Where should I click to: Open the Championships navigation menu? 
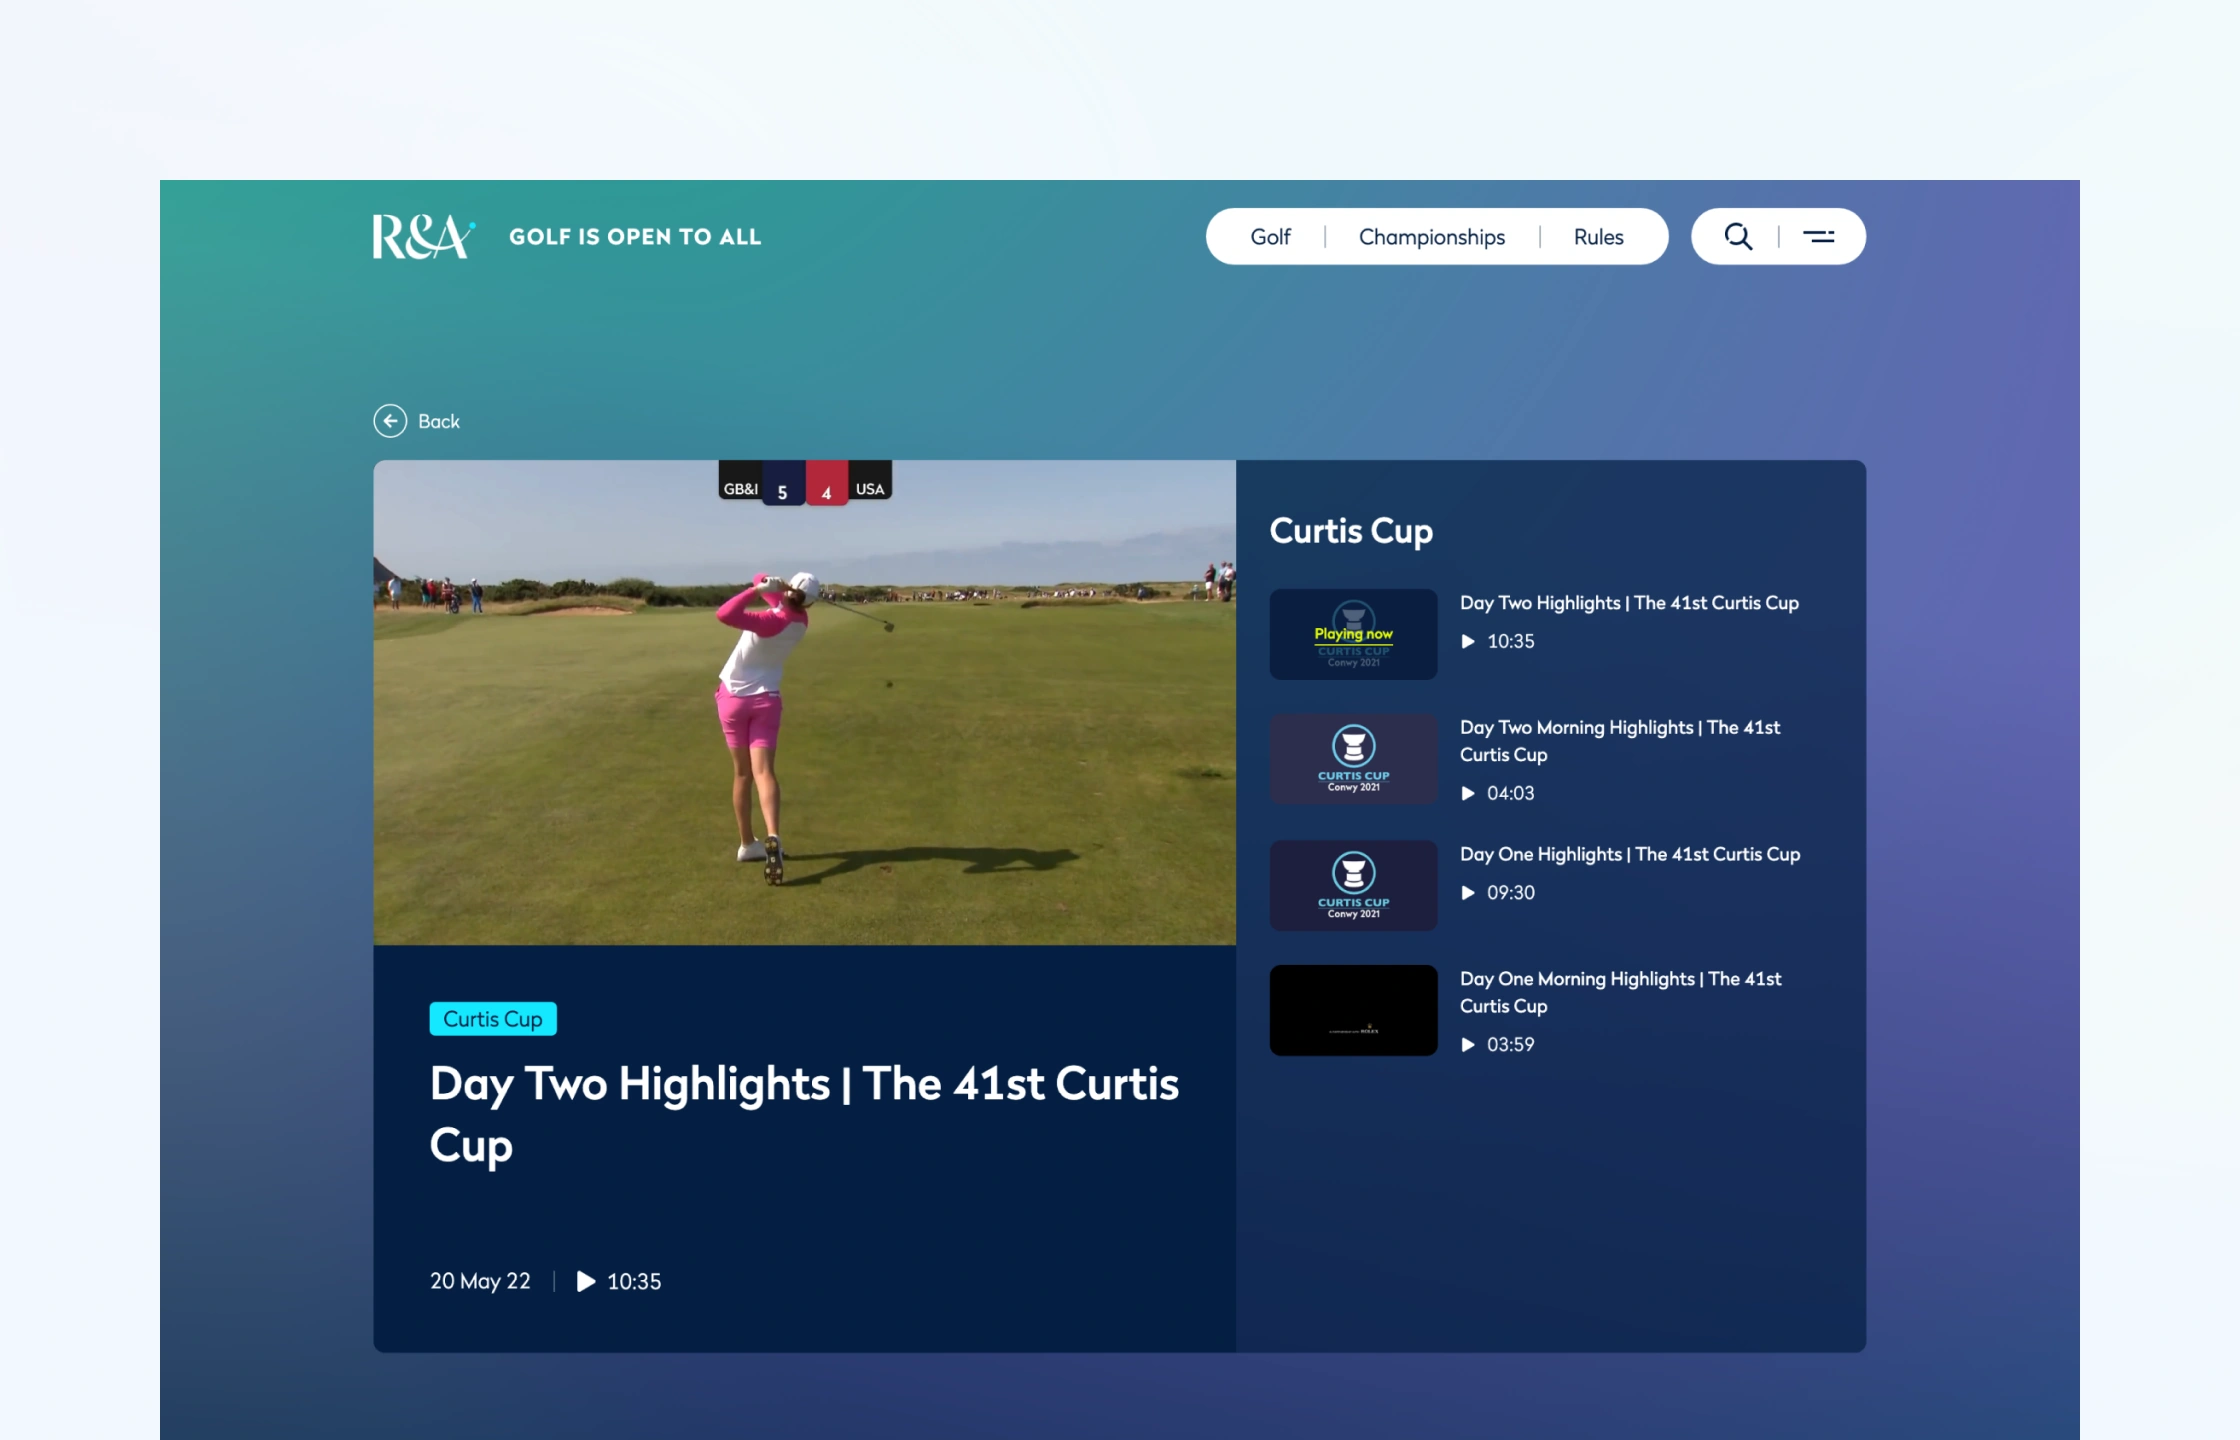(1431, 237)
